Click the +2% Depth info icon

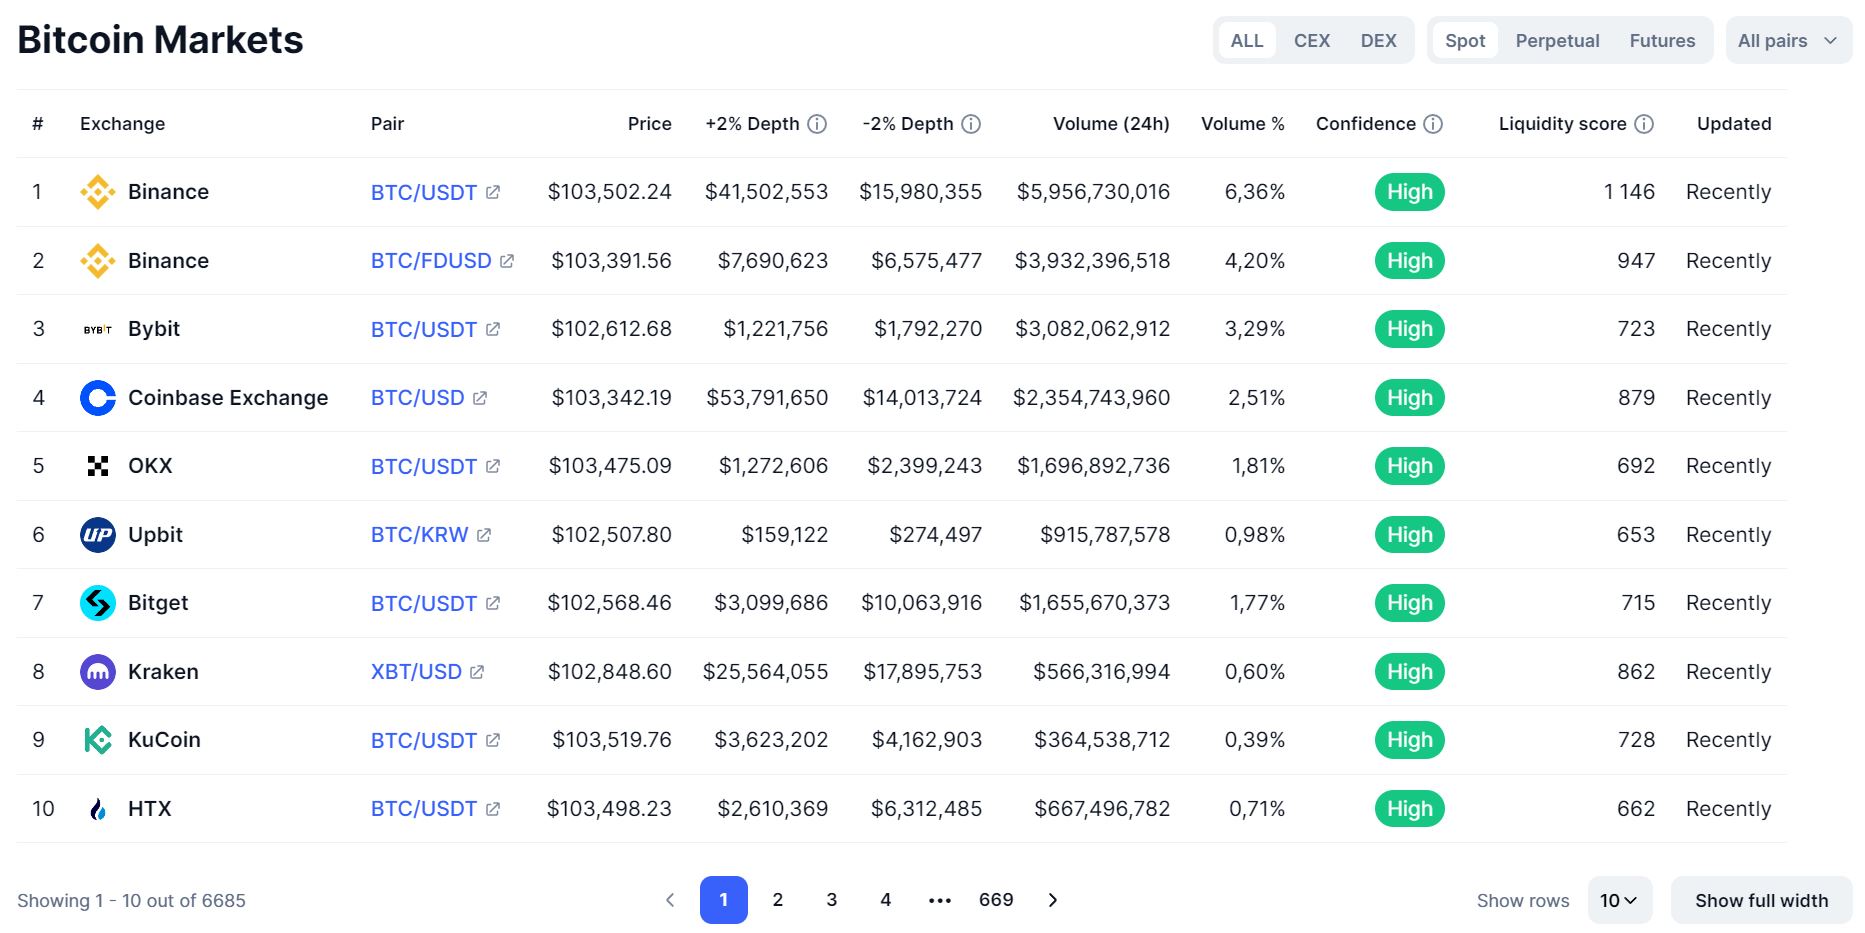click(817, 124)
